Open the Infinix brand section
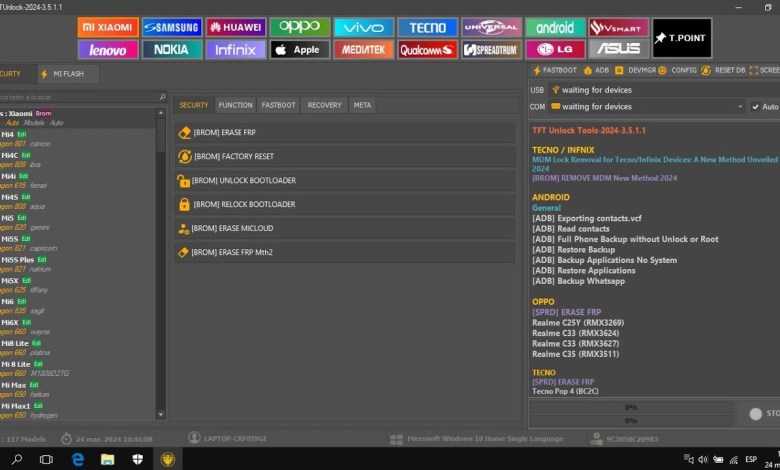Viewport: 780px width, 470px height. click(x=236, y=50)
